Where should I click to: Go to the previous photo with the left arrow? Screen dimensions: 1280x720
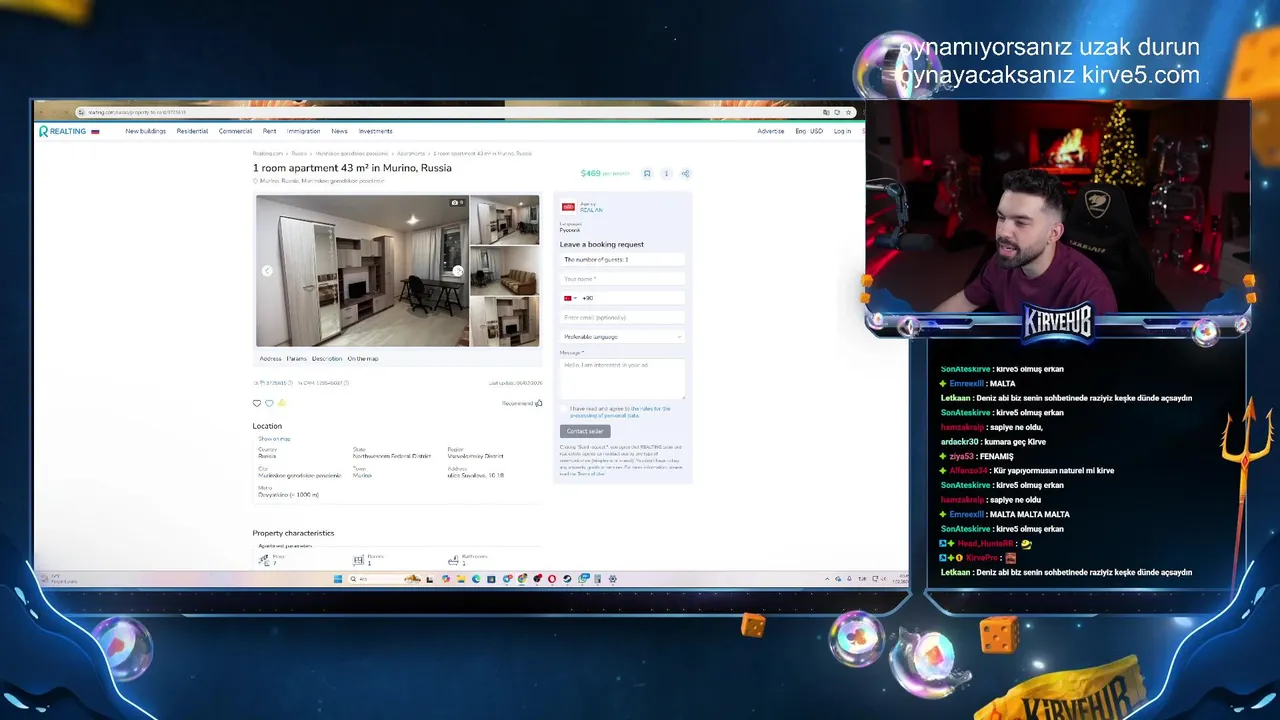point(267,271)
